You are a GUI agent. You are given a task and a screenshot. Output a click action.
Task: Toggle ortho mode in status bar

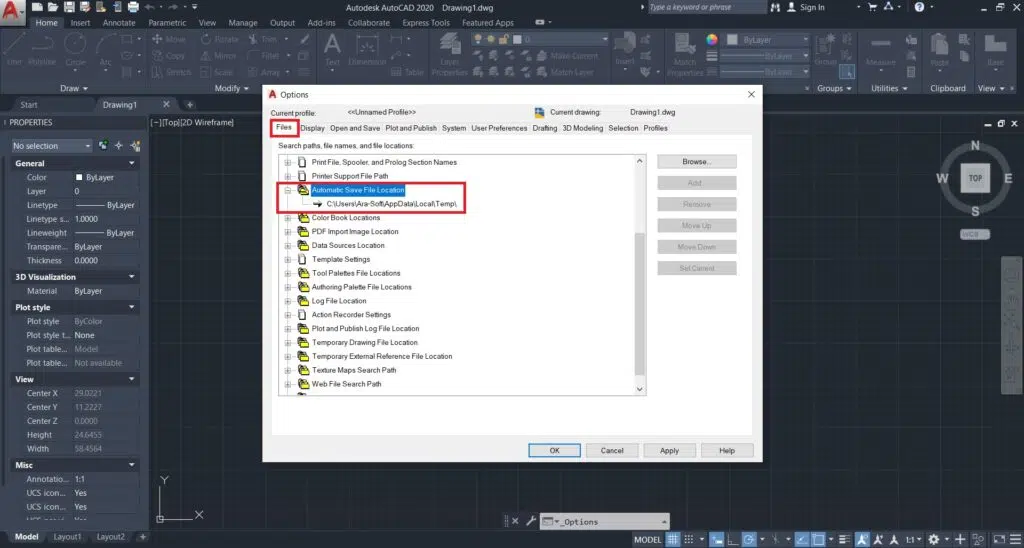click(x=734, y=540)
